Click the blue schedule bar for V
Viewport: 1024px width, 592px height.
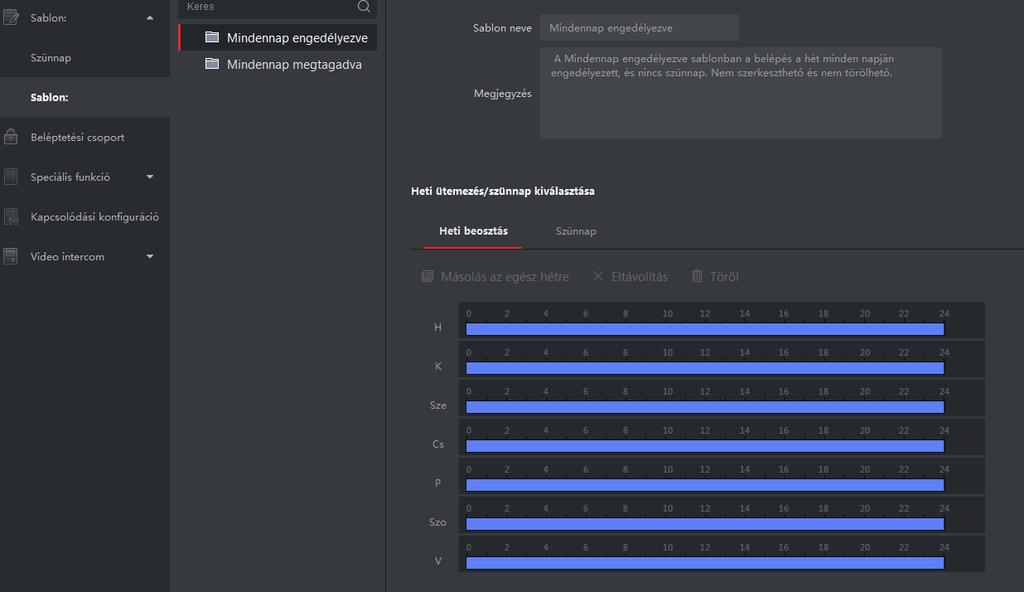click(x=705, y=563)
